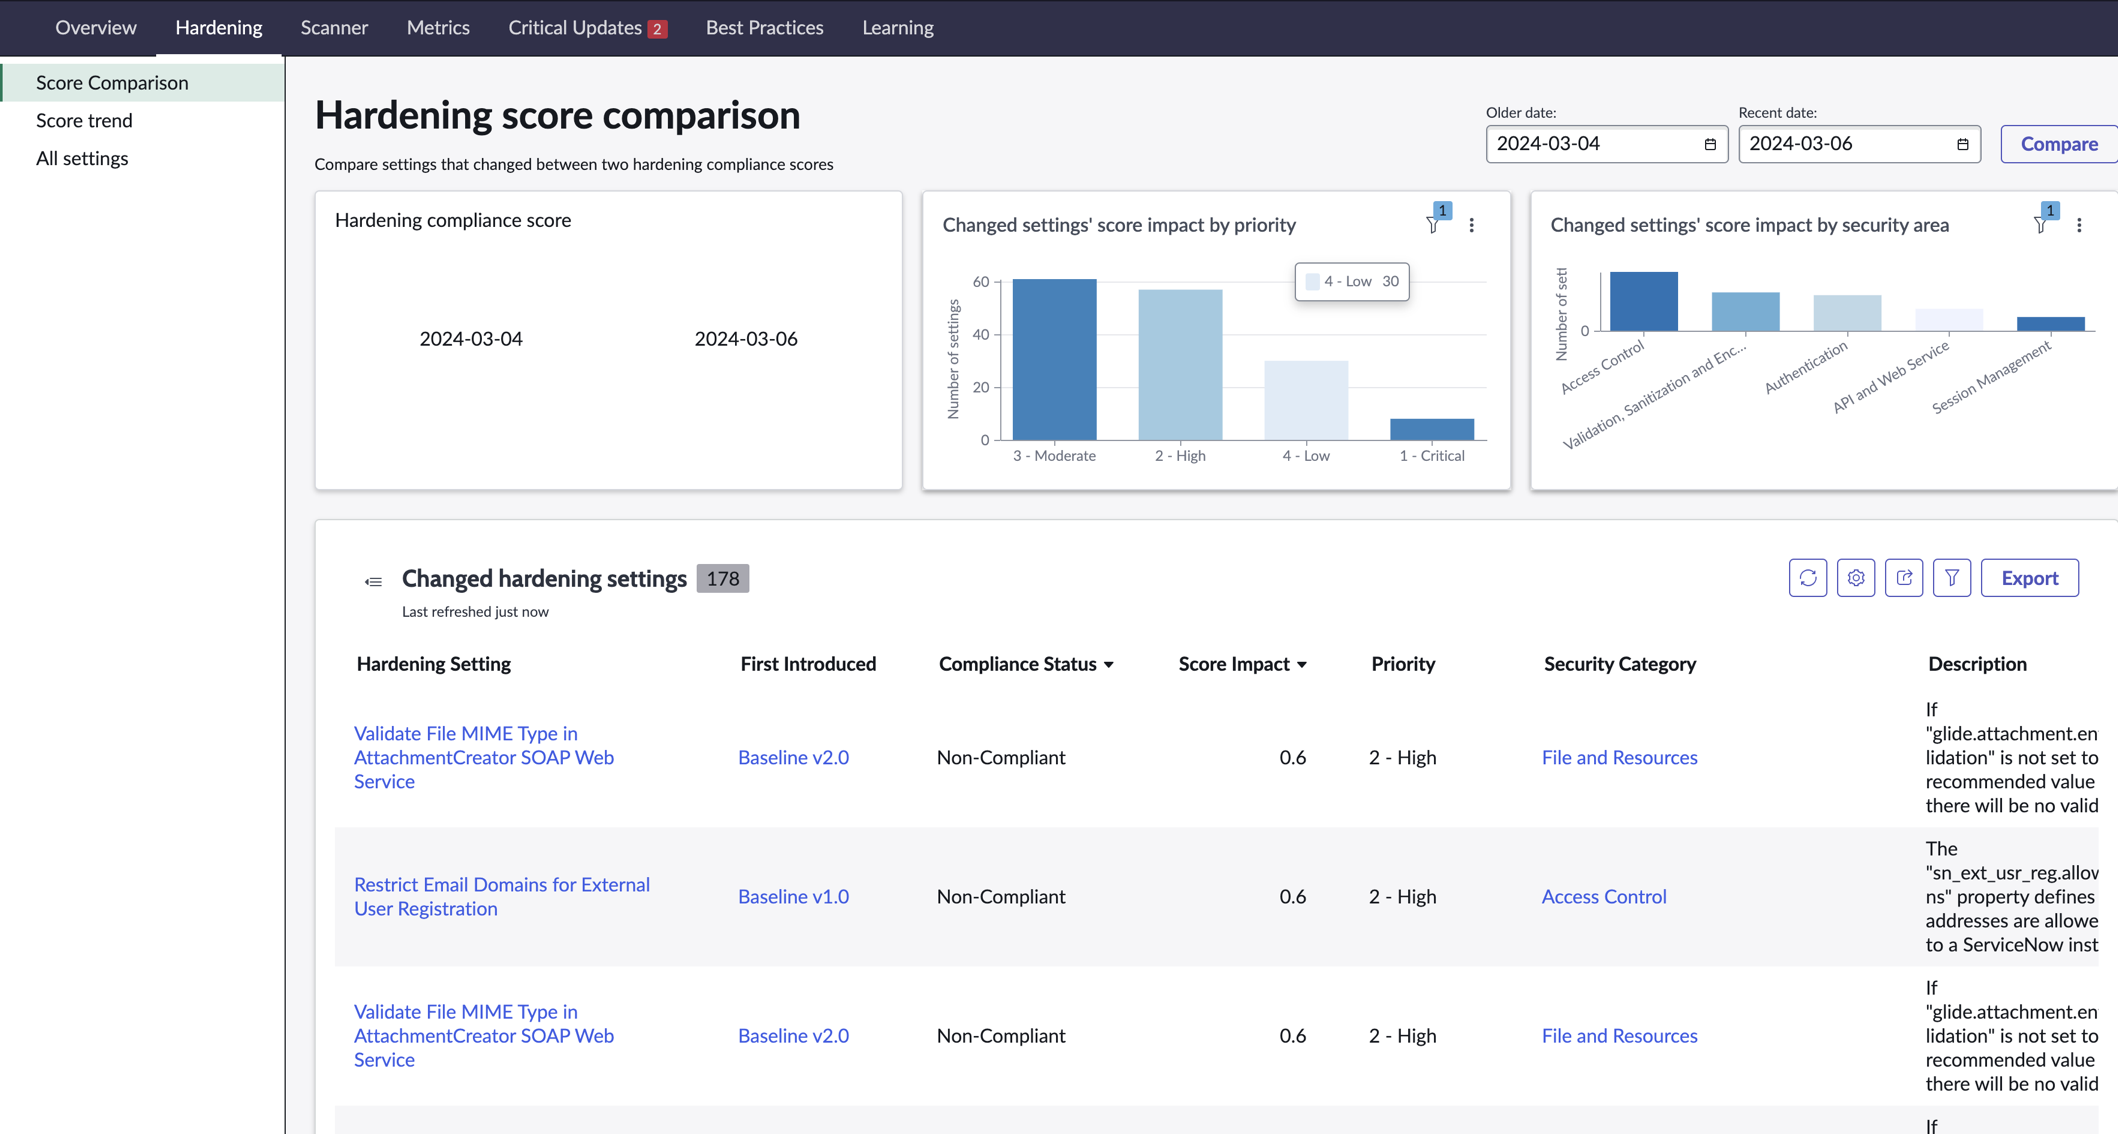Click the Hardening compliance score card title
The height and width of the screenshot is (1134, 2118).
pyautogui.click(x=453, y=220)
